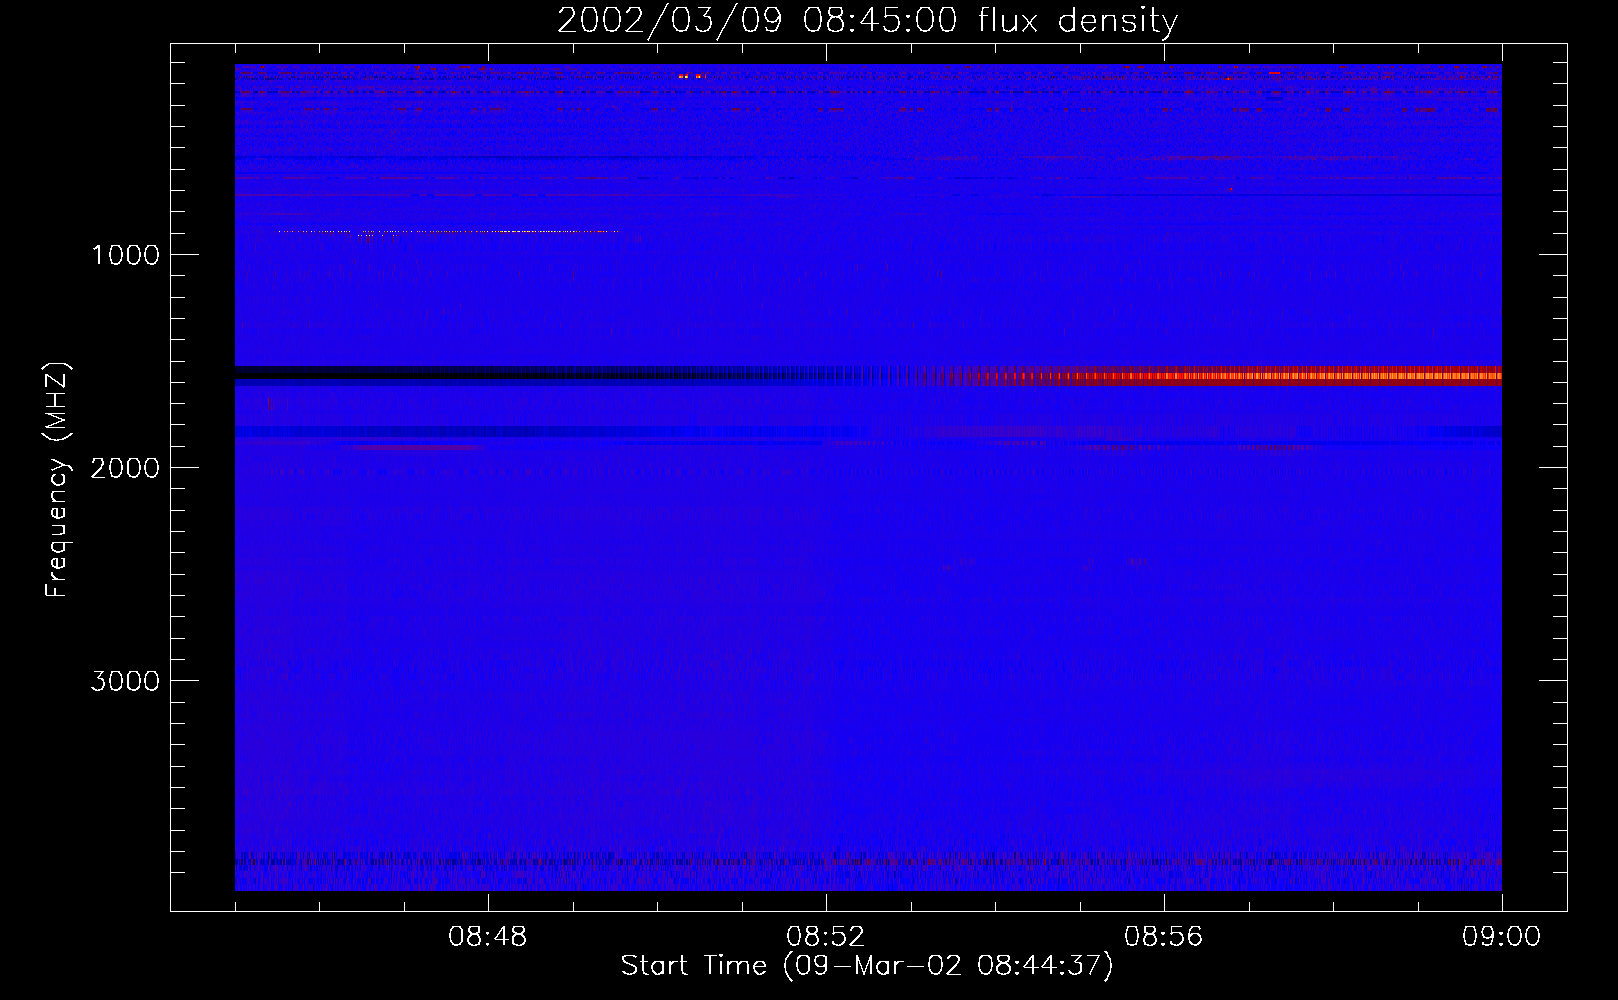Viewport: 1618px width, 1000px height.
Task: Click the 08:52 time tick label
Action: tap(826, 937)
